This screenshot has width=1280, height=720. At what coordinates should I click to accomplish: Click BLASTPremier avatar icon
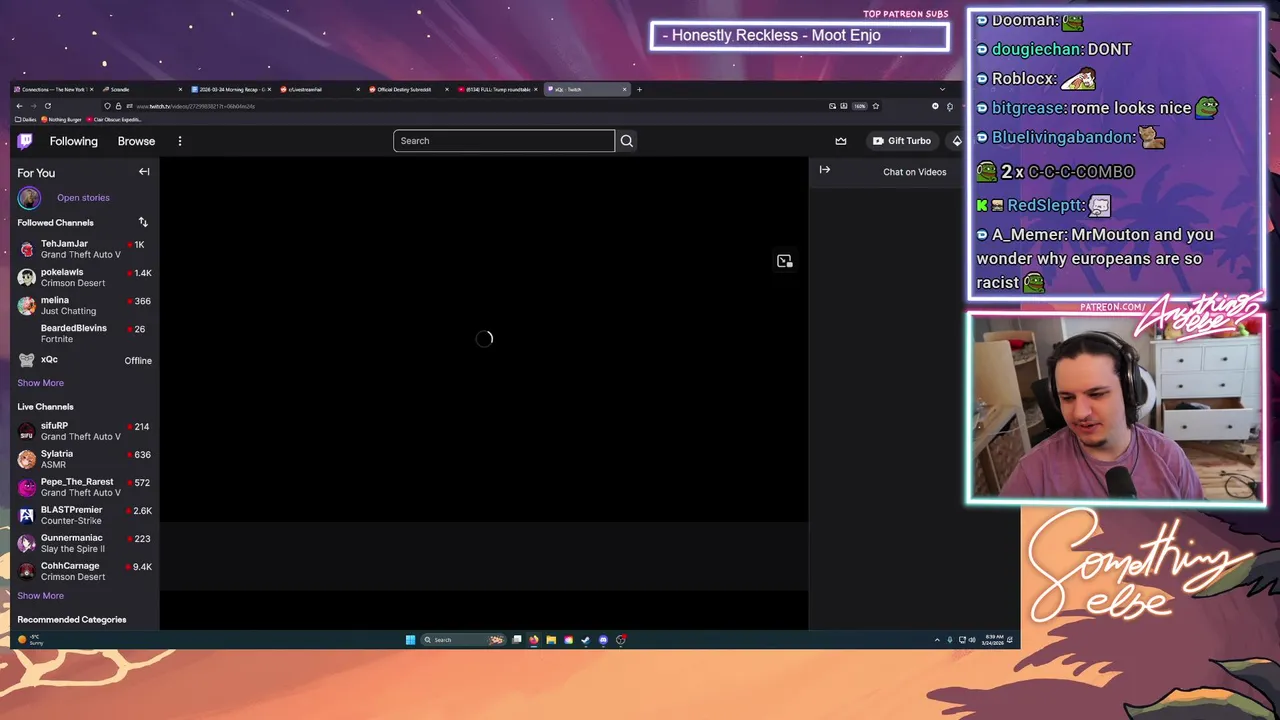coord(27,515)
